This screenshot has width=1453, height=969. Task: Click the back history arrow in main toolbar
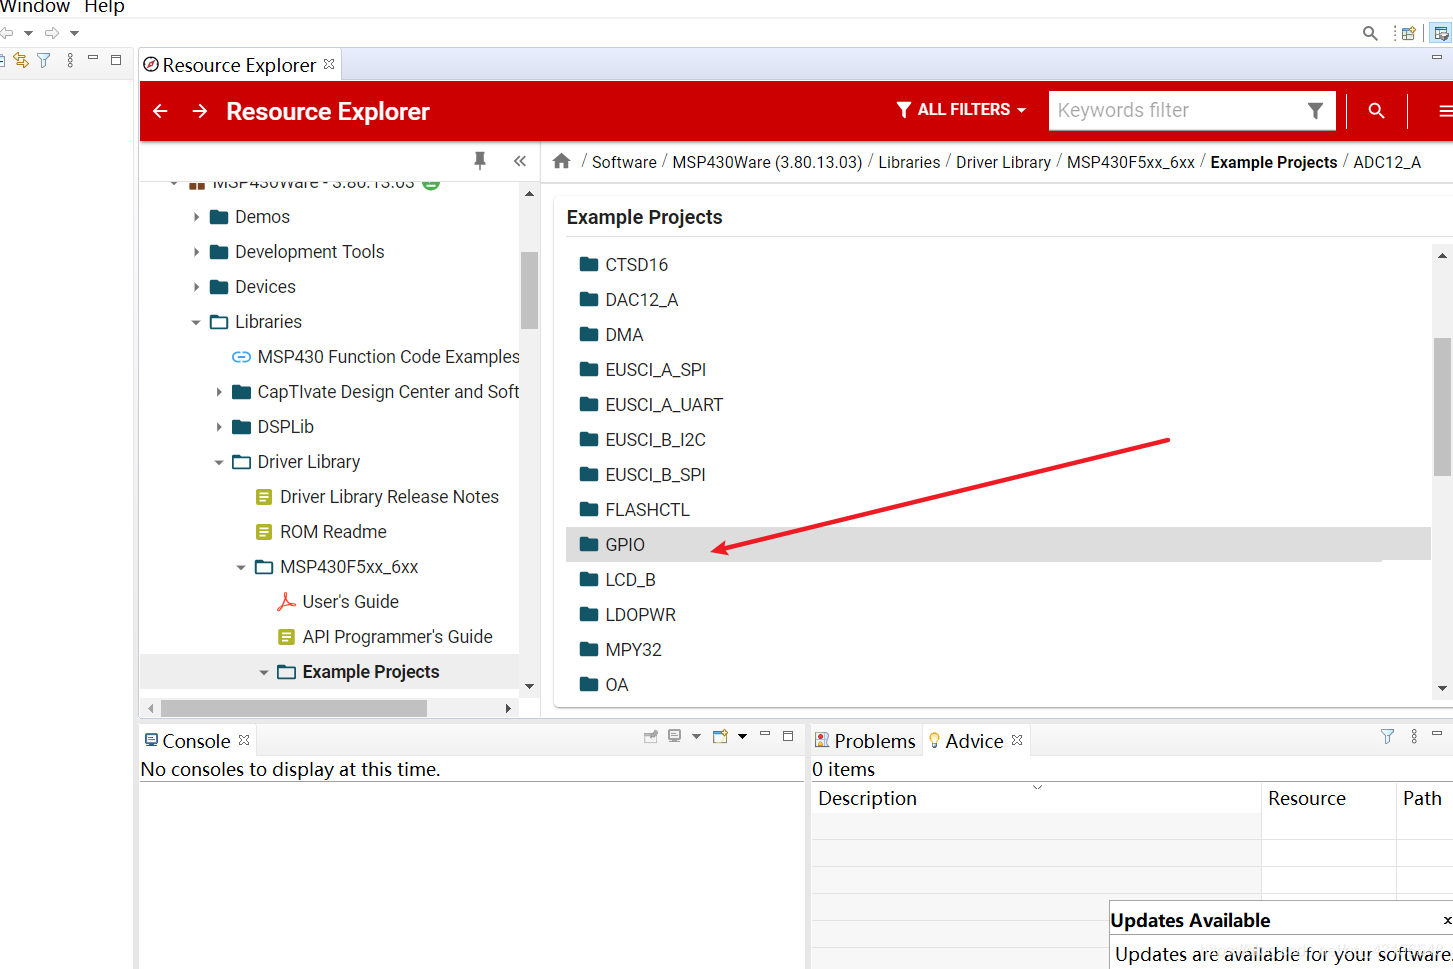[x=7, y=33]
